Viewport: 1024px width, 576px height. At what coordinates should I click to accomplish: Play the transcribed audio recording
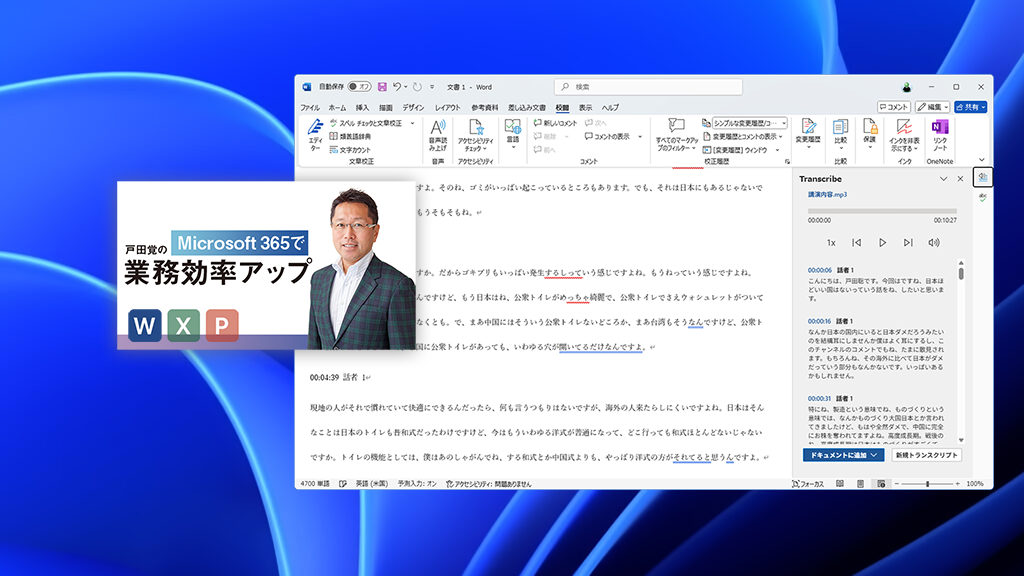coord(882,242)
